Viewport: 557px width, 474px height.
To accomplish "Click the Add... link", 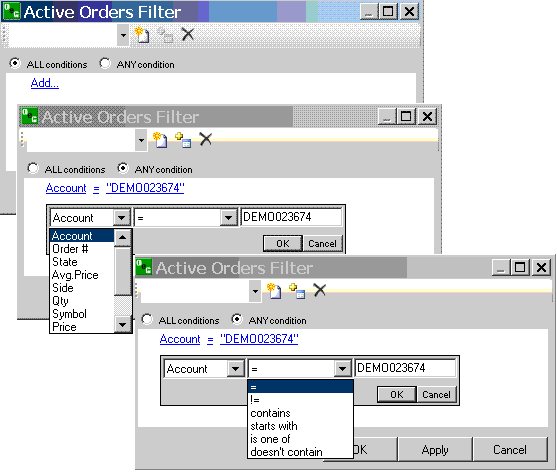I will 45,83.
